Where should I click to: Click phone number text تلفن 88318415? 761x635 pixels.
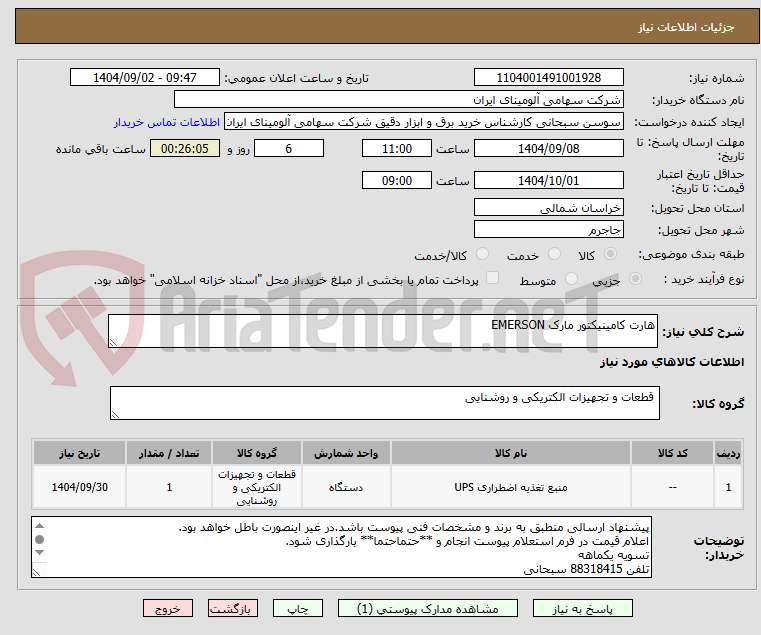[x=610, y=569]
